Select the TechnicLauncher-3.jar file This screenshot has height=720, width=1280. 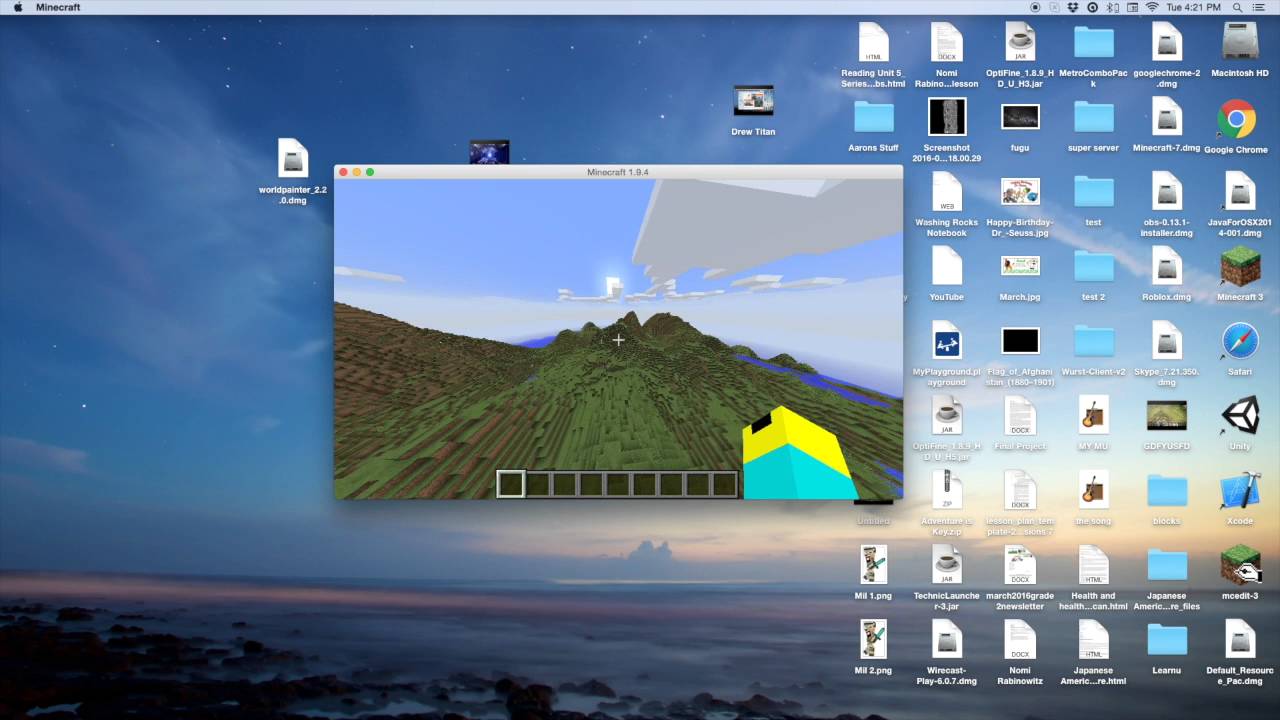click(947, 565)
